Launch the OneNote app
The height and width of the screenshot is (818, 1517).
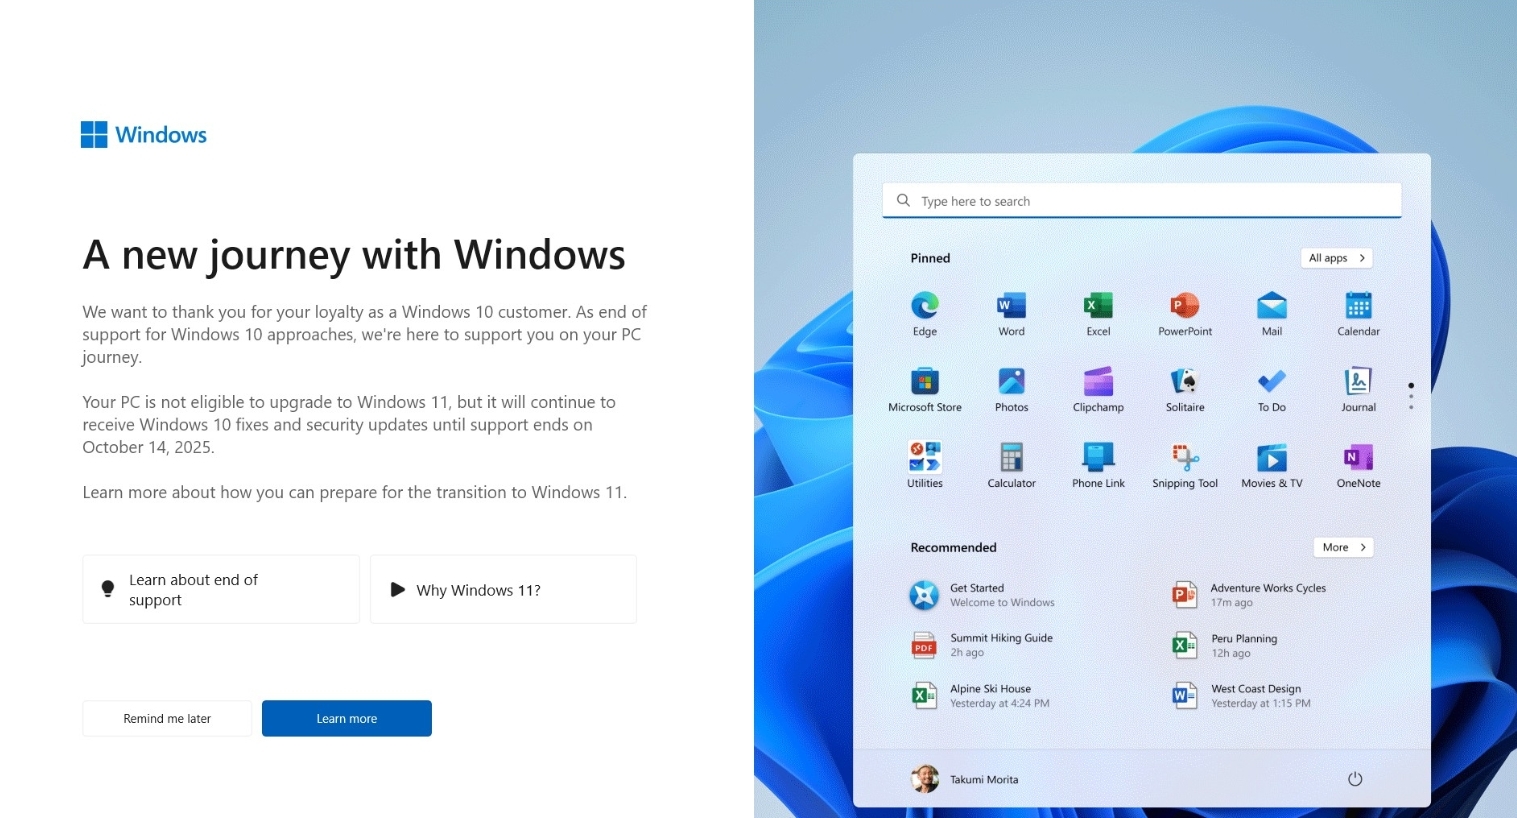[x=1358, y=457]
